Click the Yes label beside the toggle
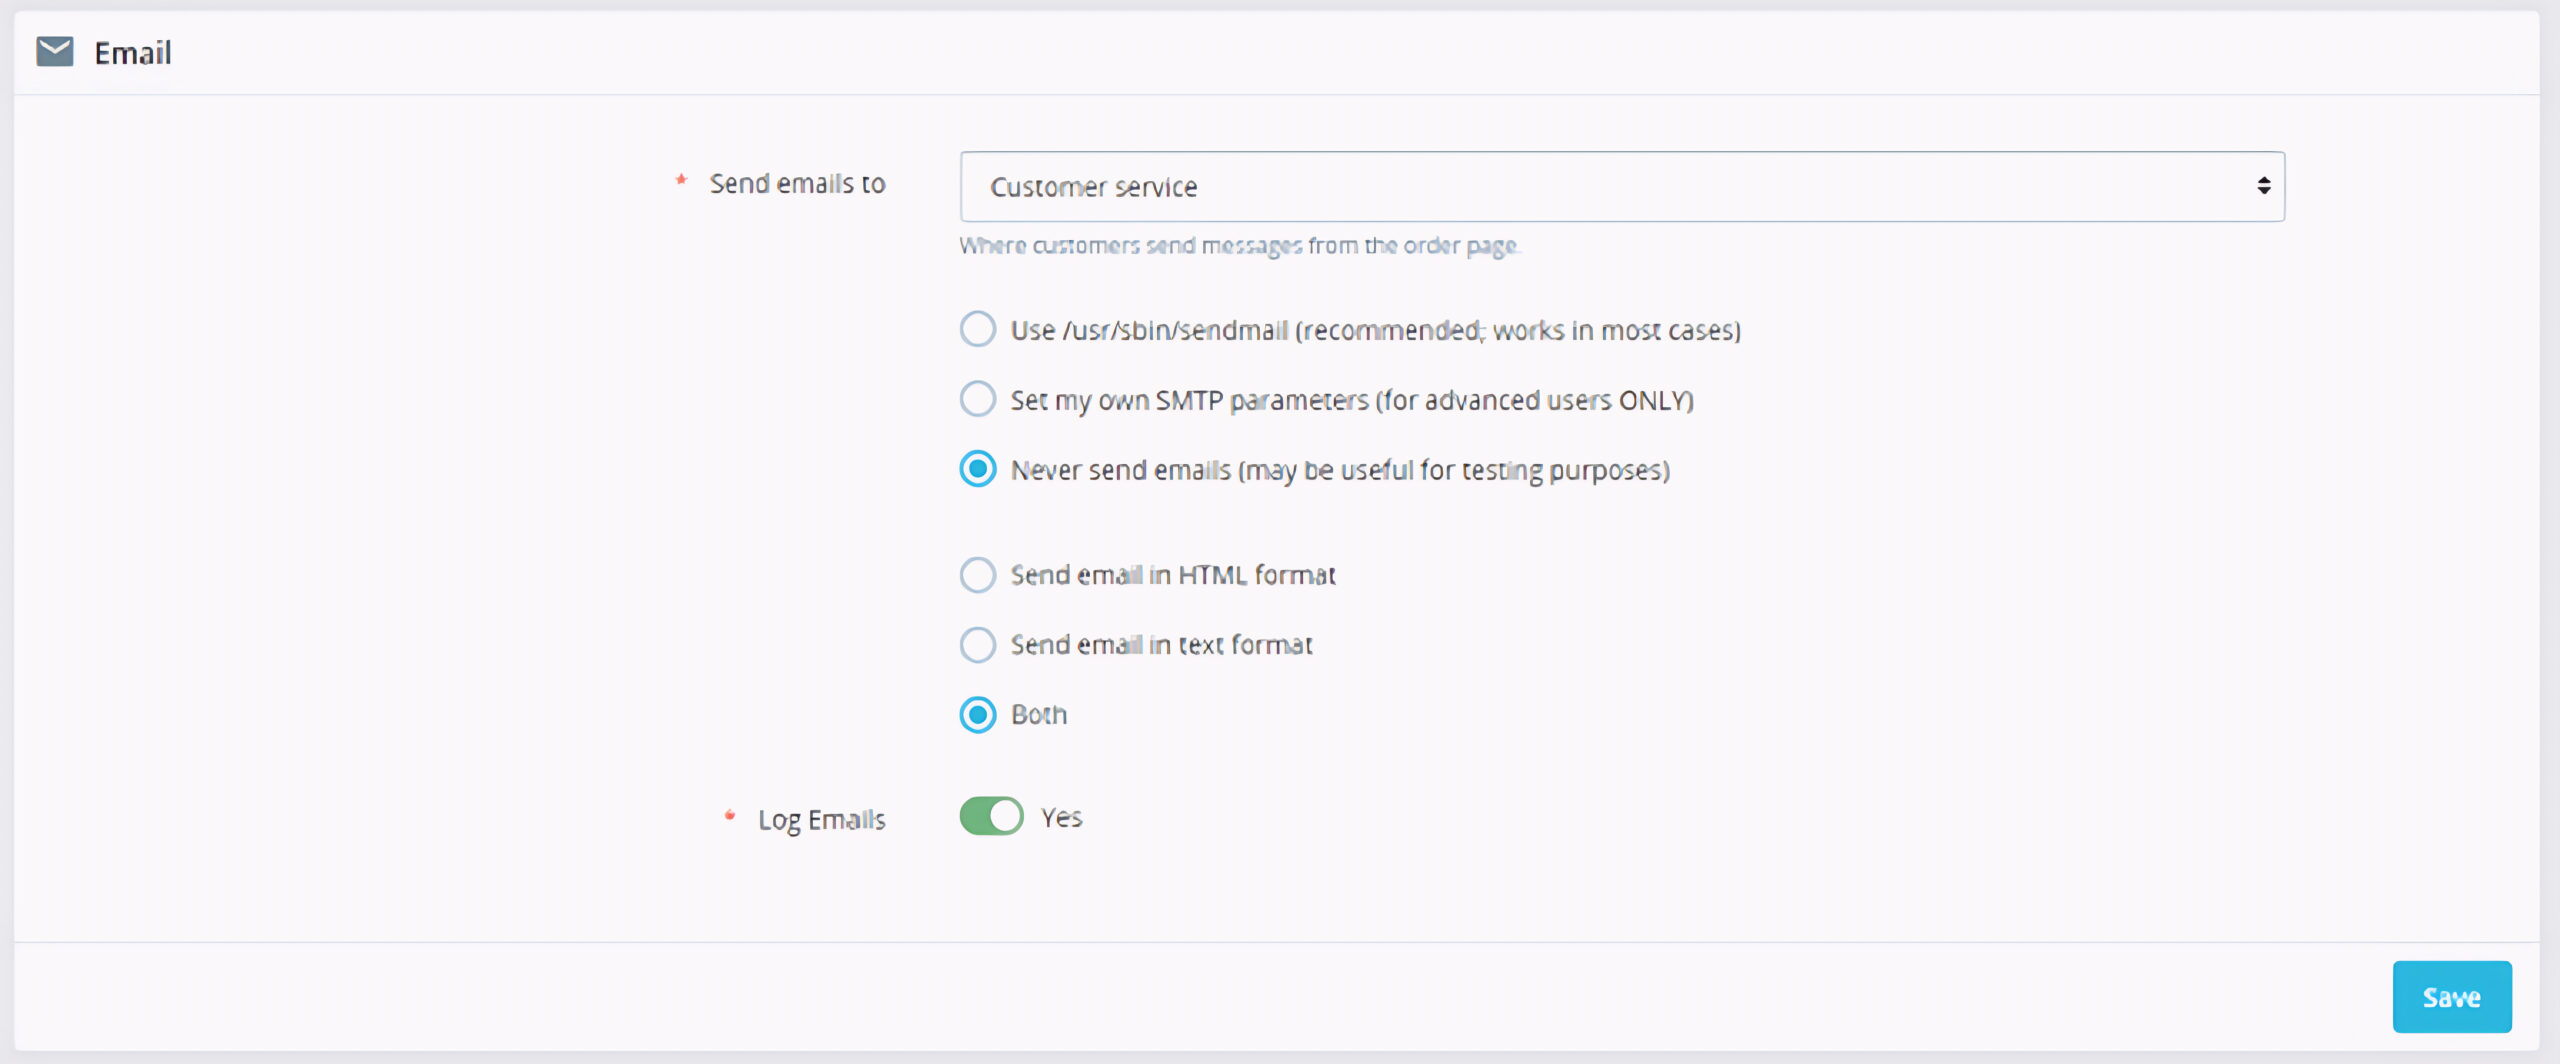Image resolution: width=2560 pixels, height=1064 pixels. click(1061, 818)
